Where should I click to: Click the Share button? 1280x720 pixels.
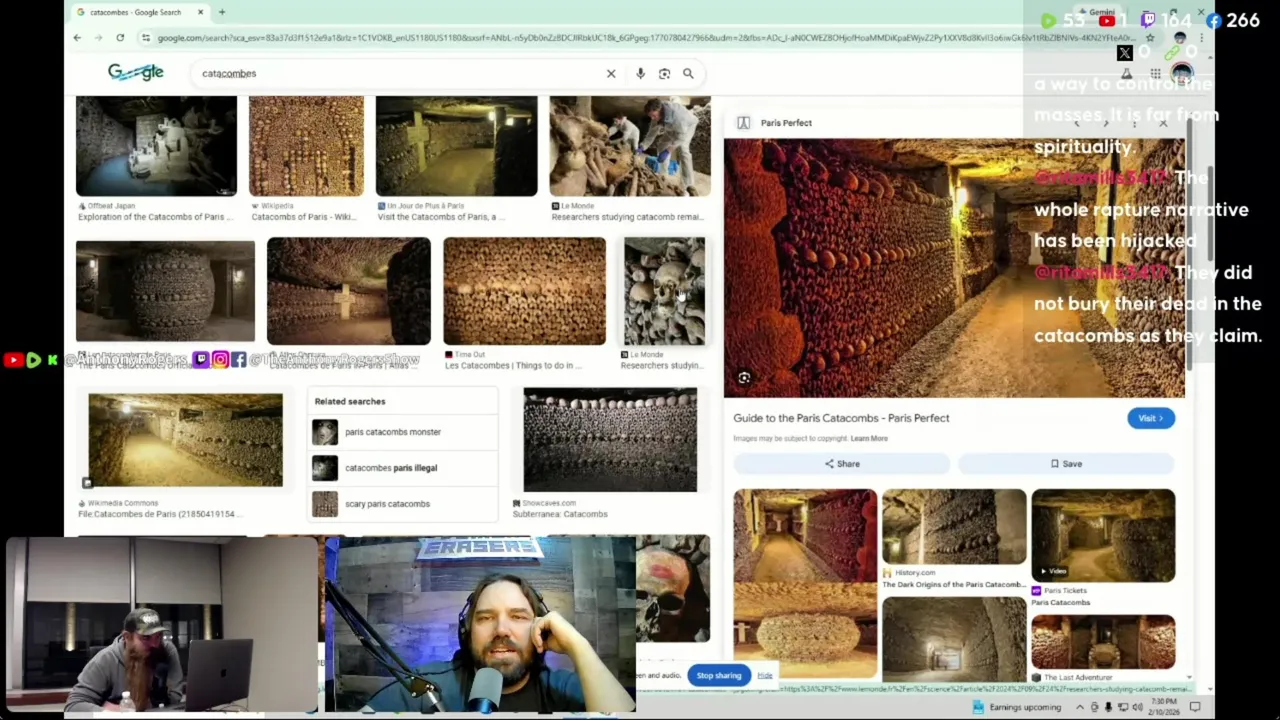tap(841, 464)
